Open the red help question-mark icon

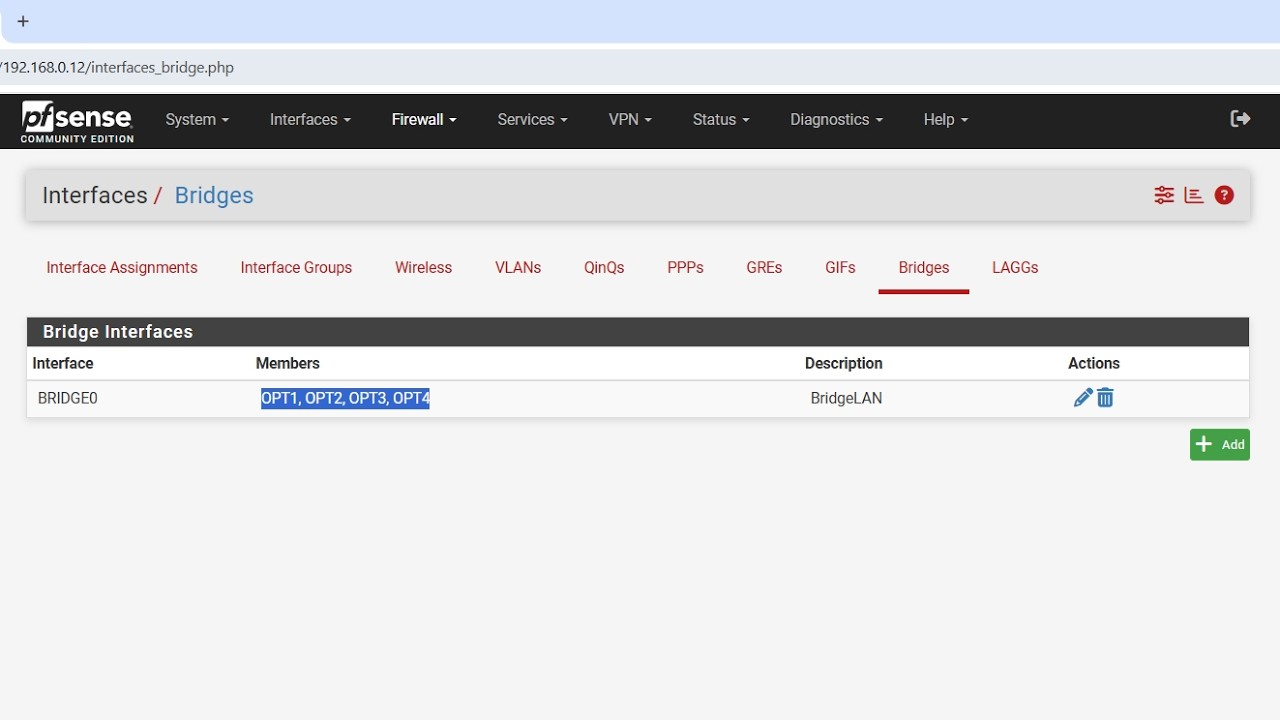(x=1224, y=195)
